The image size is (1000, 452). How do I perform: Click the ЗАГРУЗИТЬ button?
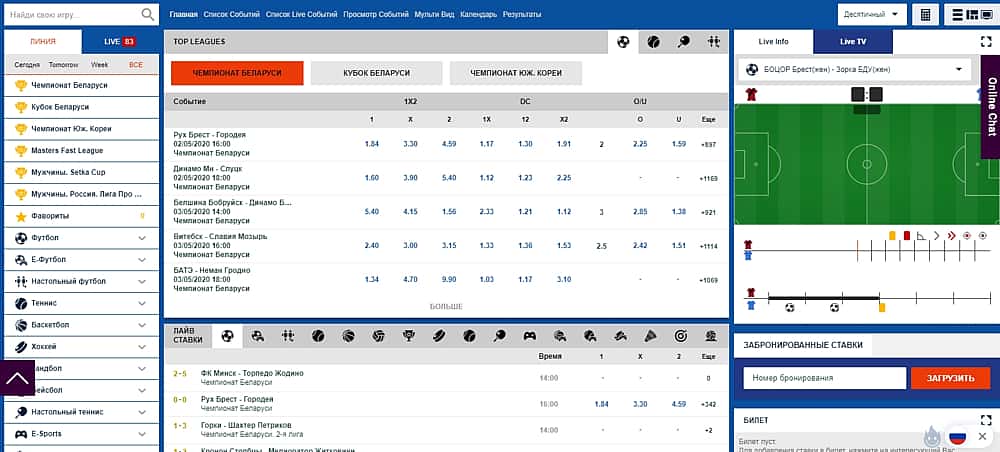point(950,378)
